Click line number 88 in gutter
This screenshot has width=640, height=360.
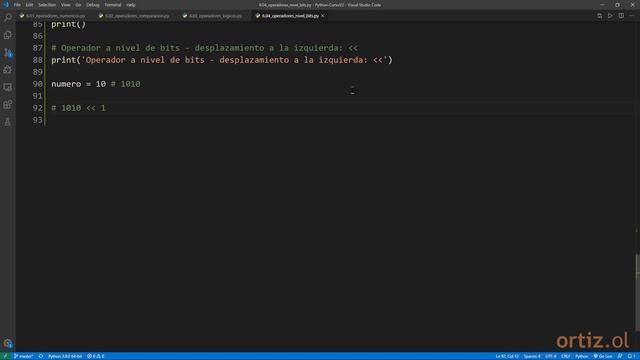click(38, 60)
